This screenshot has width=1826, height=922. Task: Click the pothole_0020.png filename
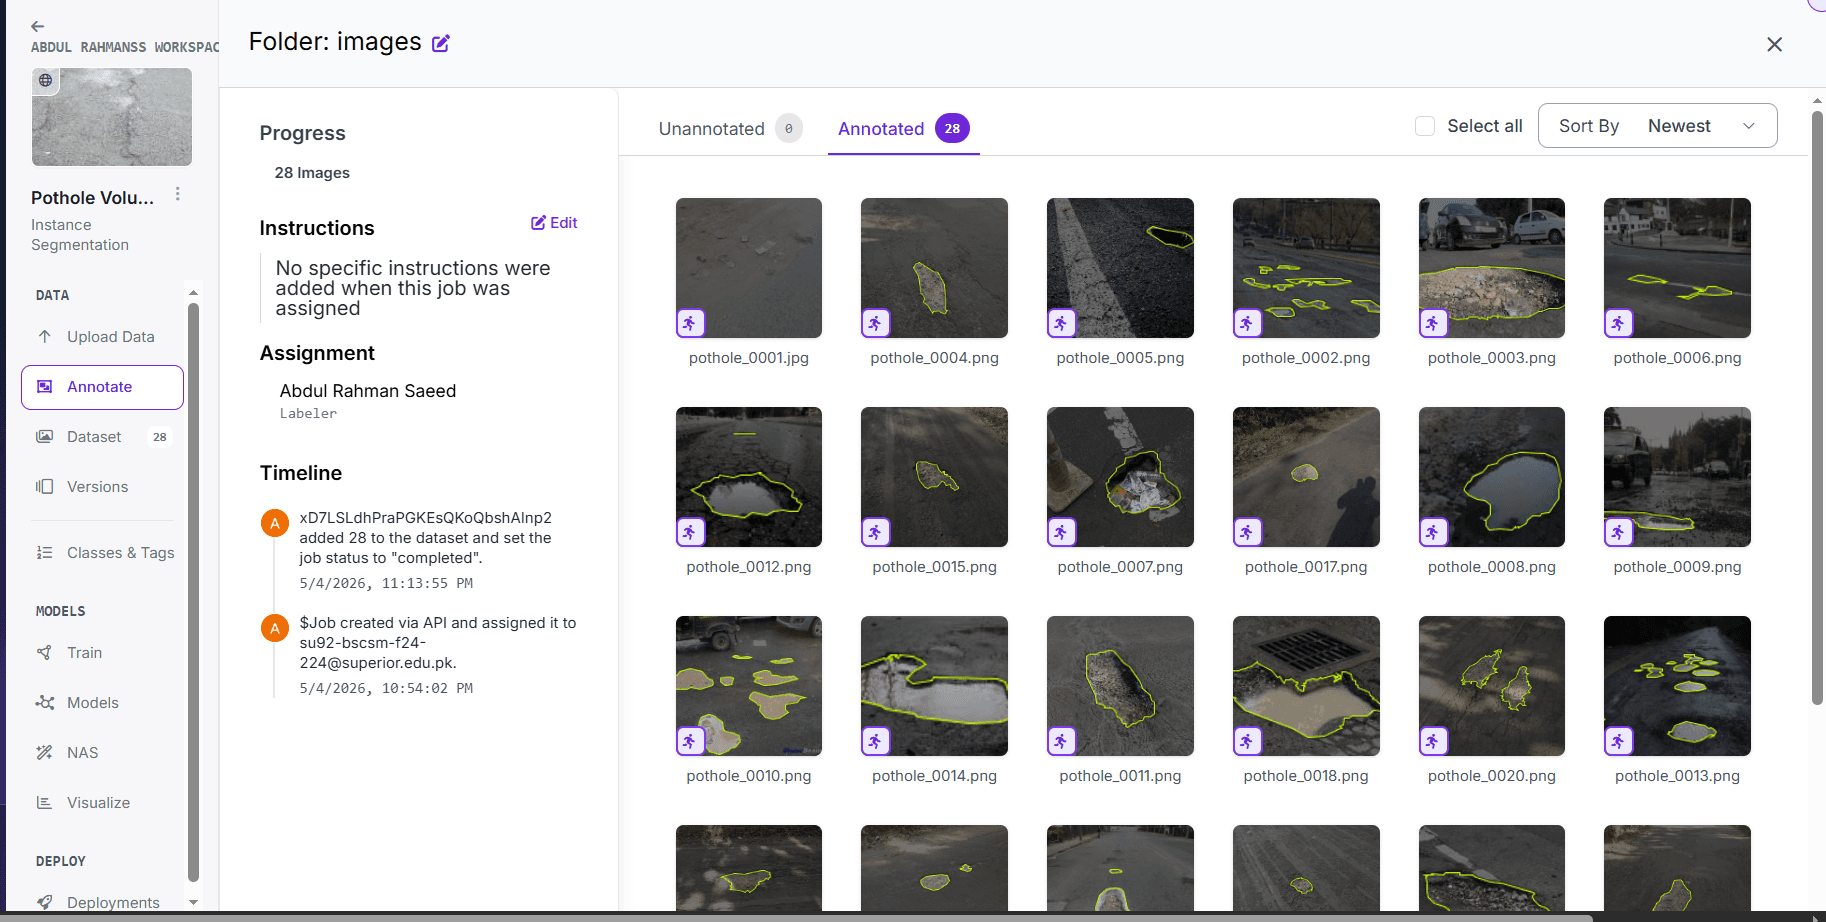point(1492,776)
